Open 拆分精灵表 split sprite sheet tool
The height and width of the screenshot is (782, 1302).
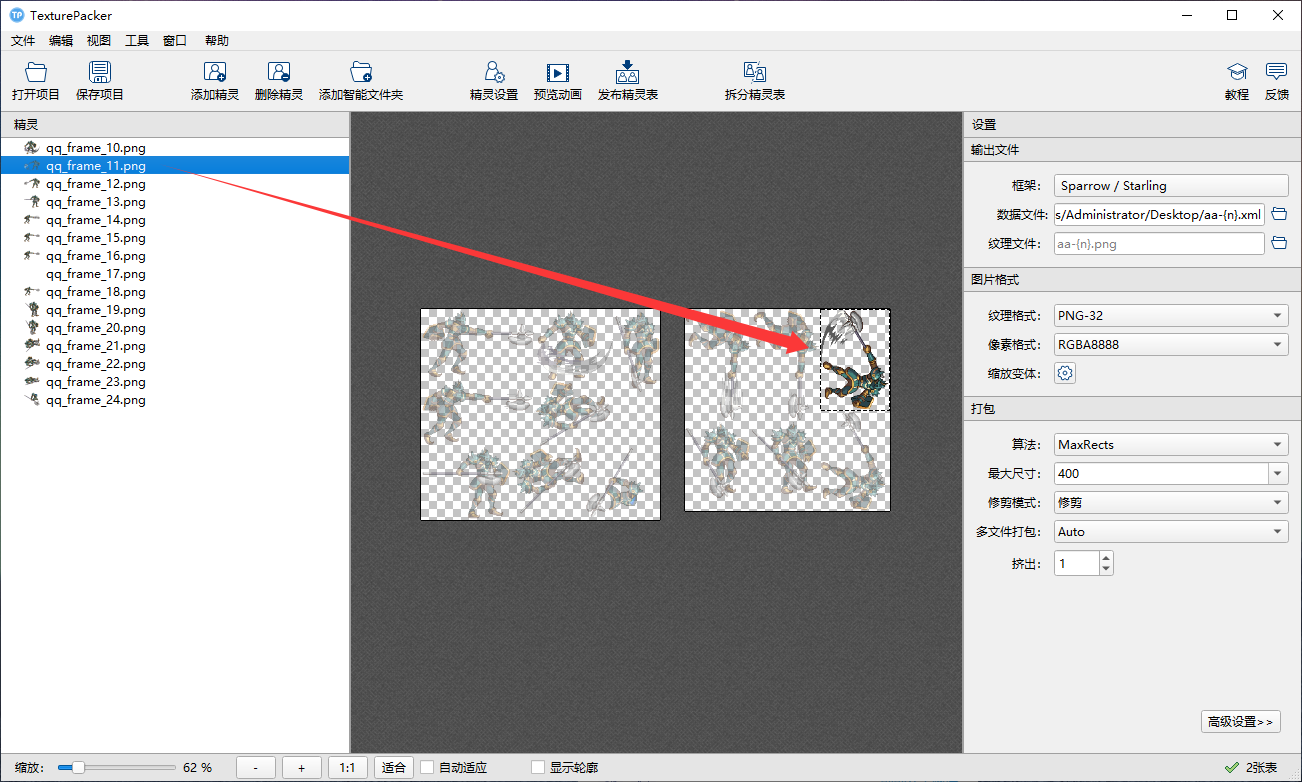[x=755, y=73]
